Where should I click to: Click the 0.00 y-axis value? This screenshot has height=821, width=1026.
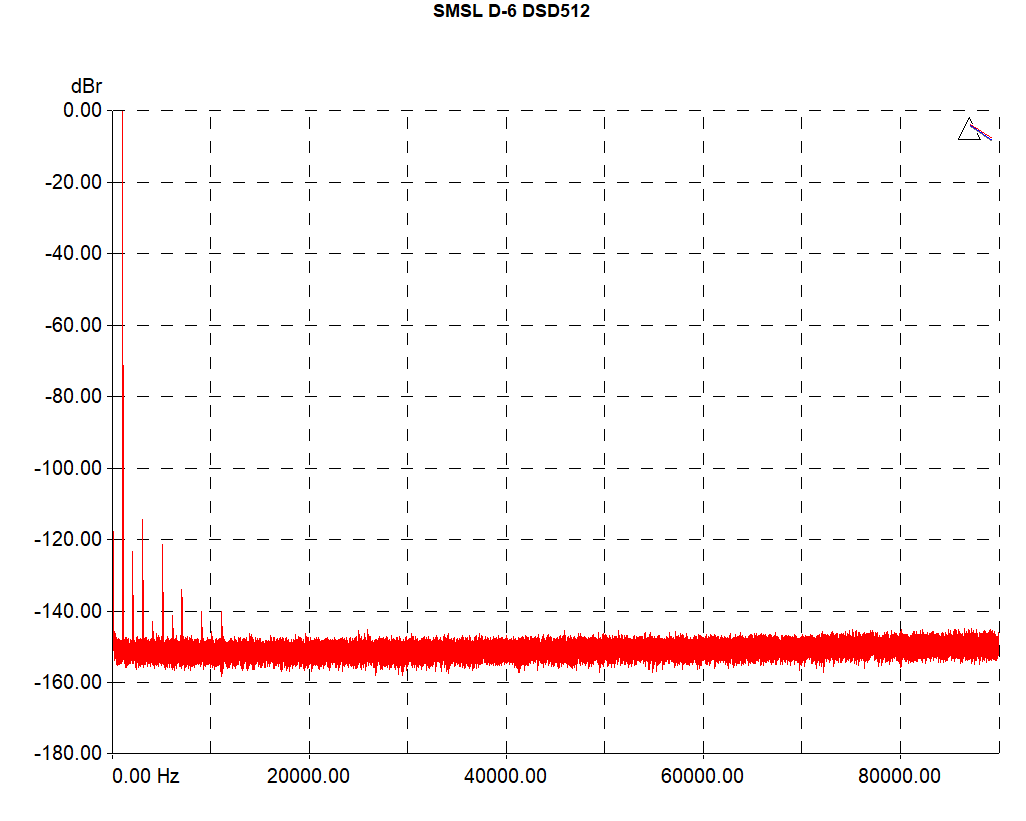(x=82, y=110)
